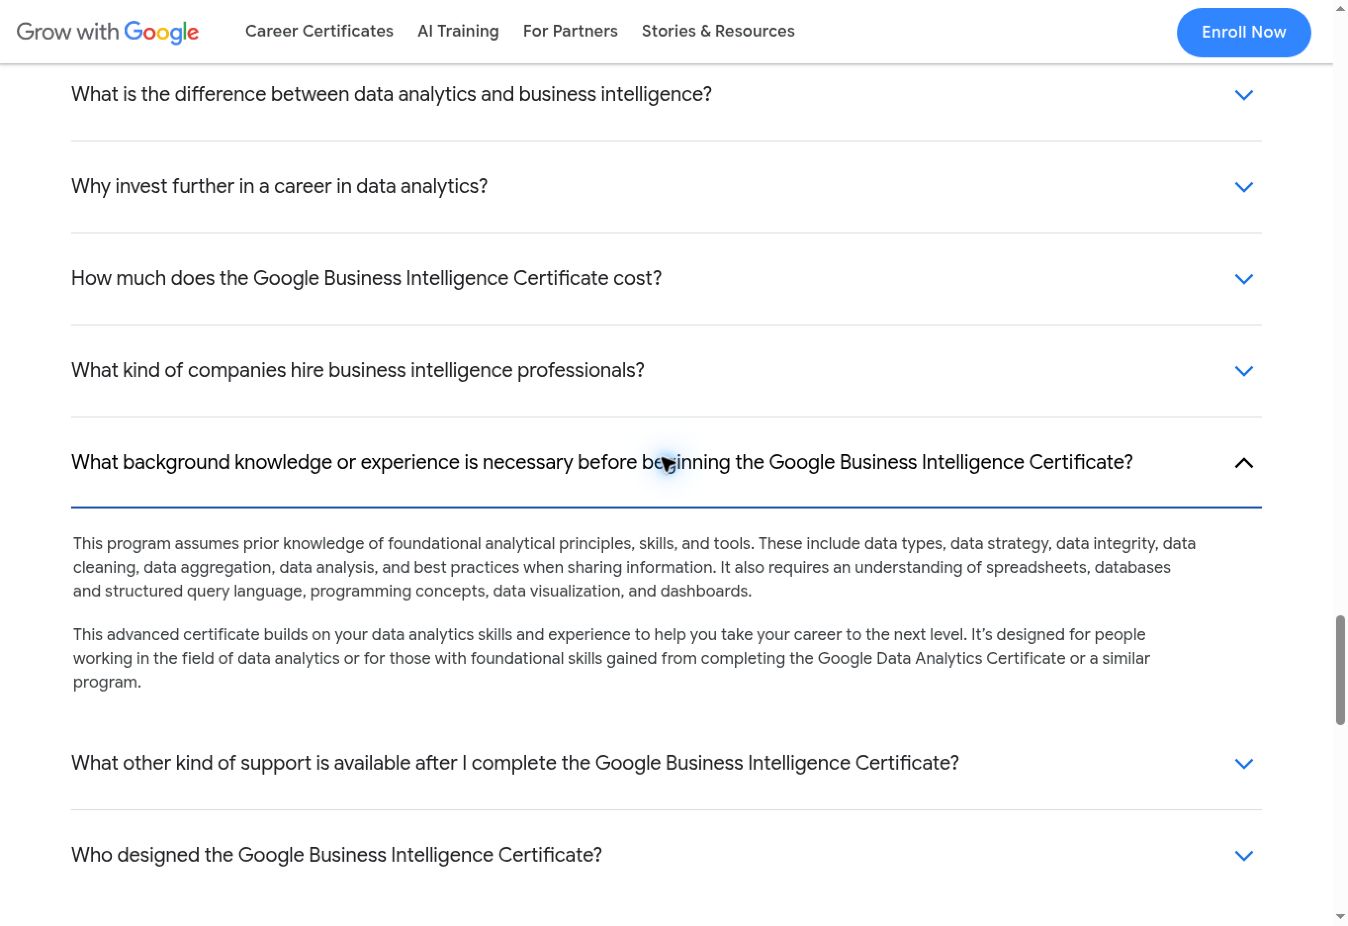
Task: Expand chevron for companies hiring BI professionals
Action: (1244, 371)
